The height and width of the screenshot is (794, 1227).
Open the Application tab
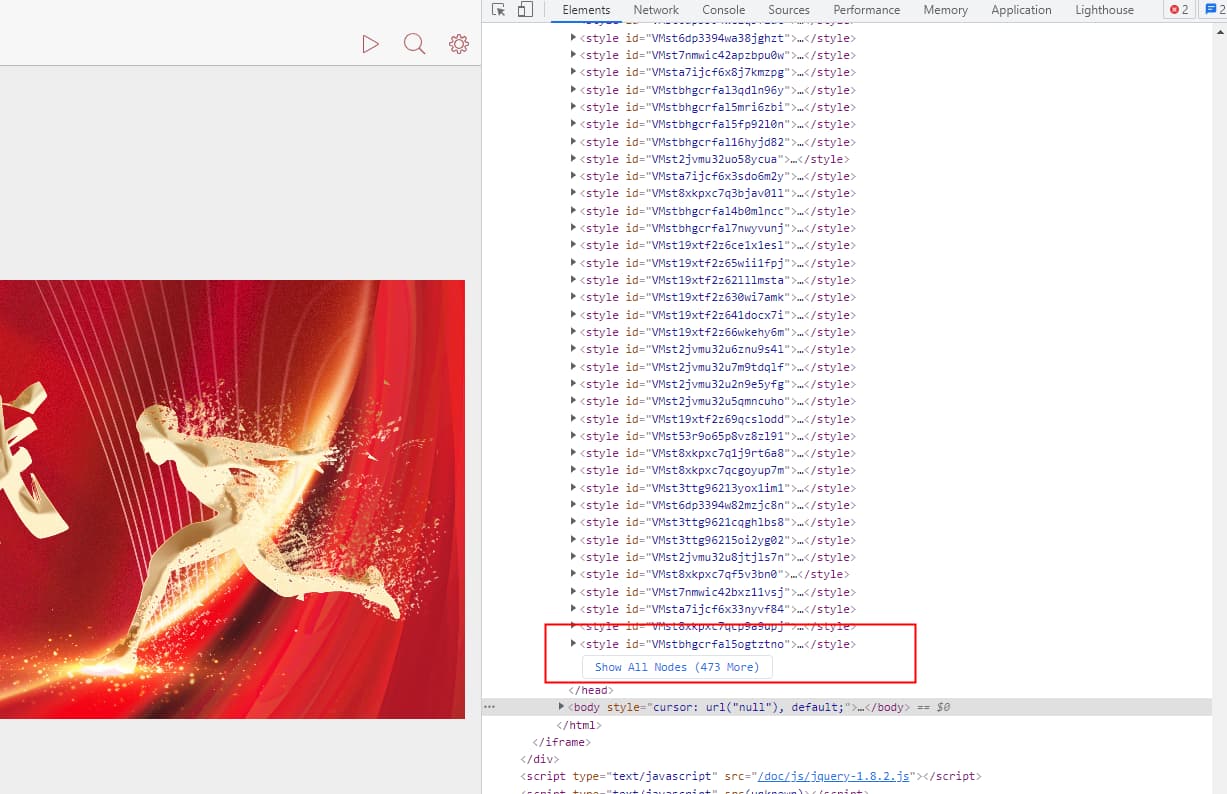1021,10
